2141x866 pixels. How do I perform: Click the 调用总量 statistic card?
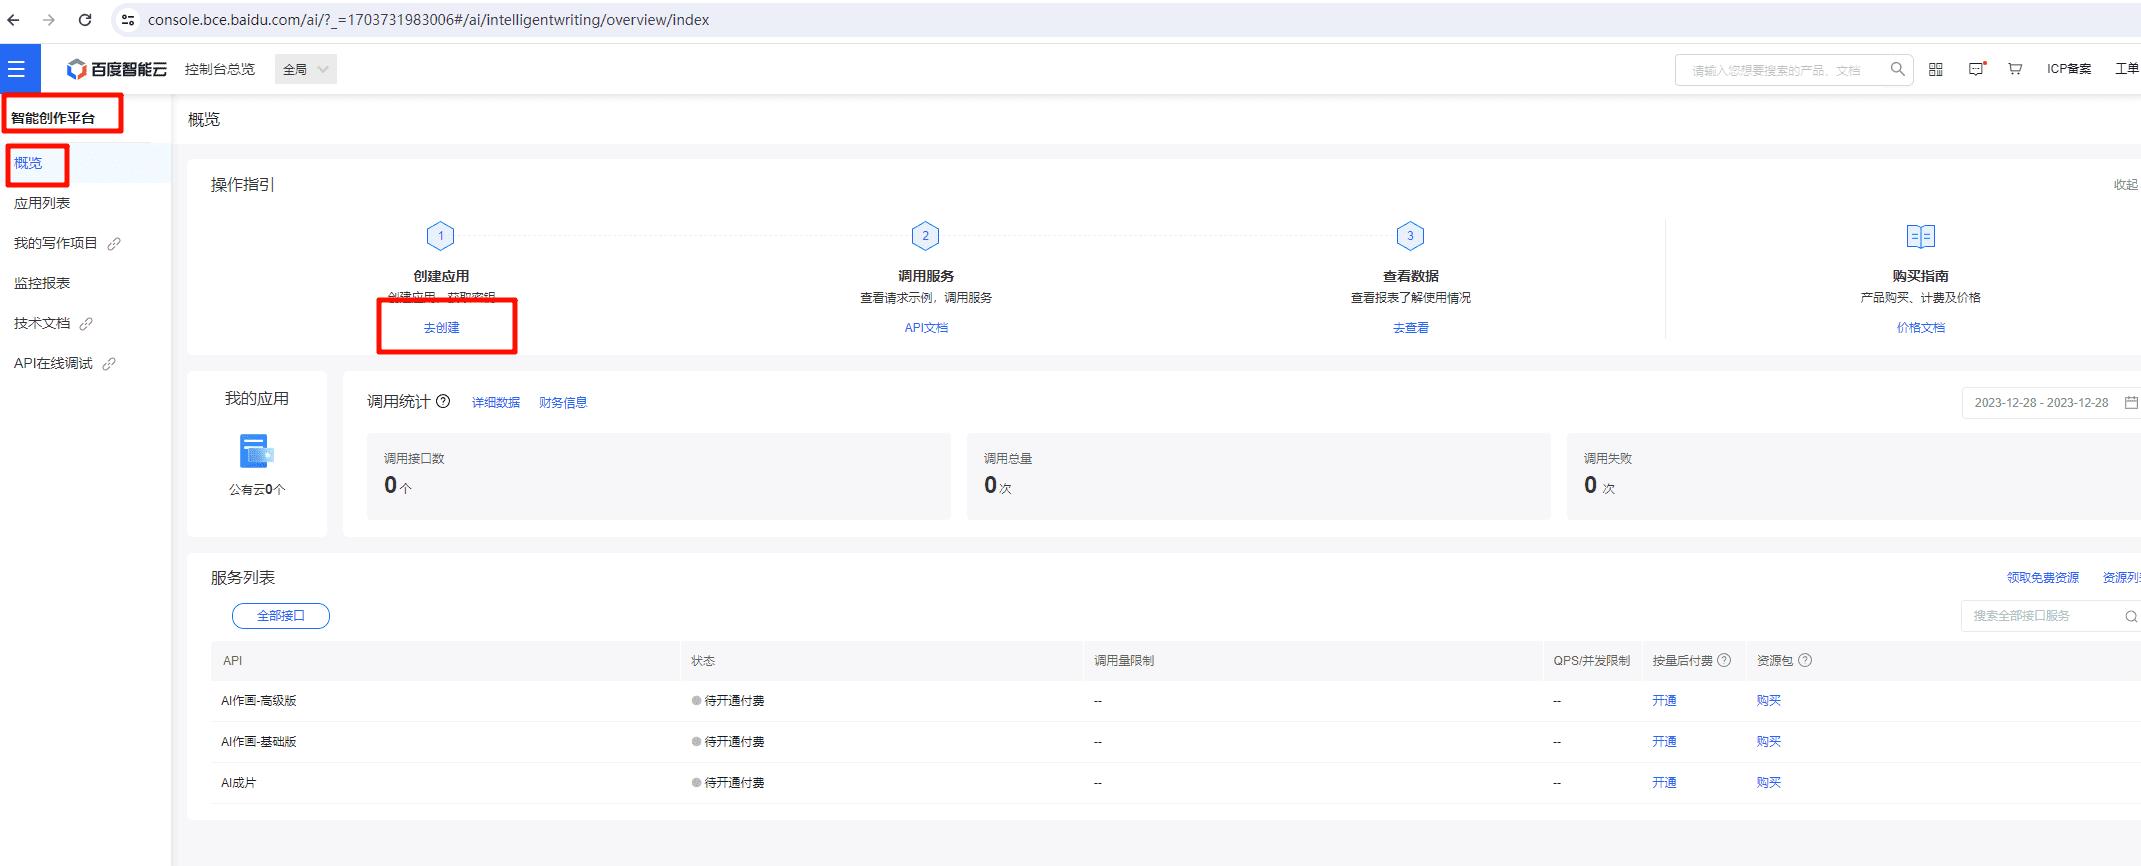[x=1258, y=476]
